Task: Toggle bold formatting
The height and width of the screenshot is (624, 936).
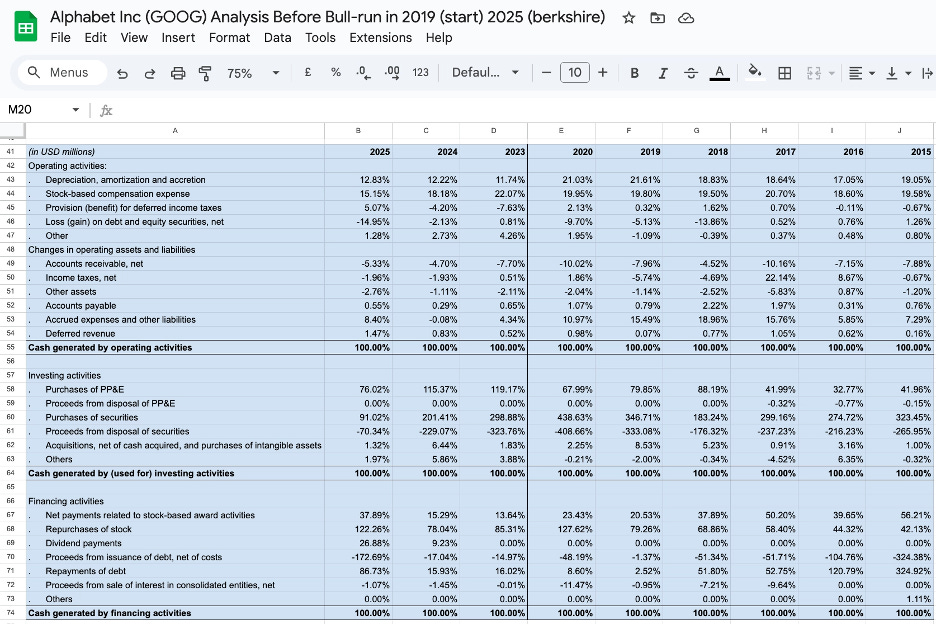Action: pyautogui.click(x=635, y=73)
